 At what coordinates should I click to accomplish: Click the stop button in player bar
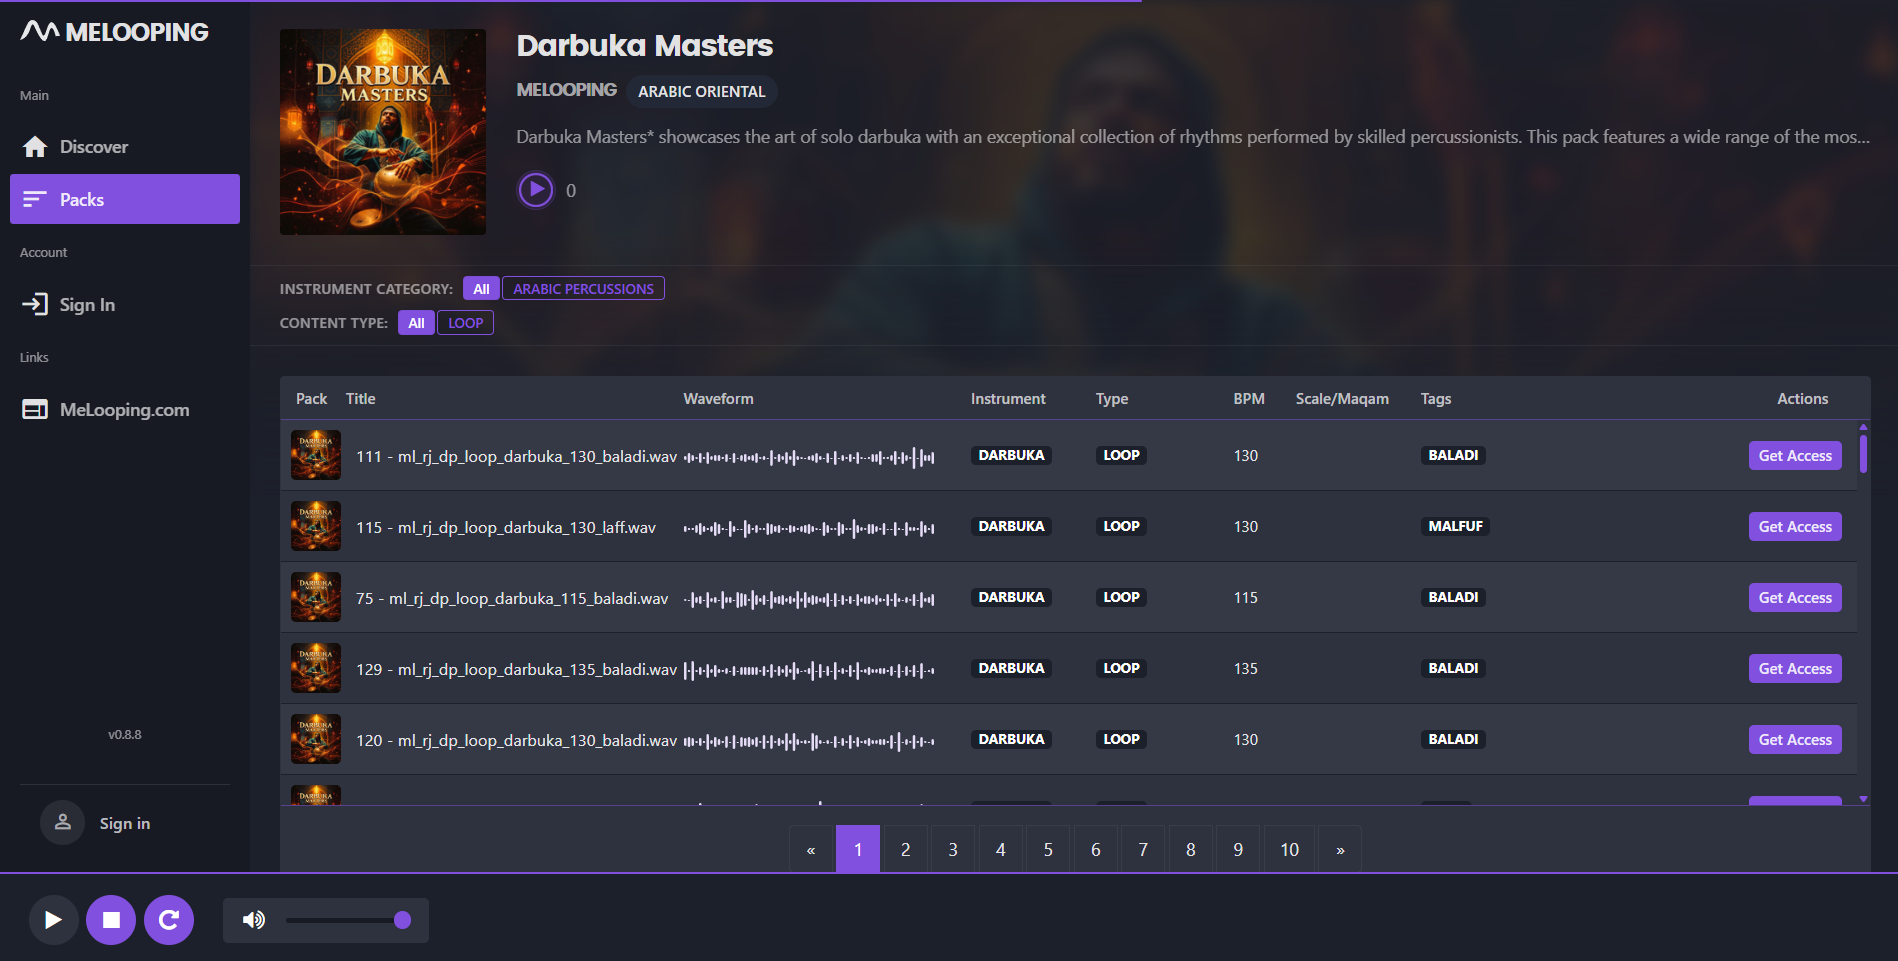click(x=111, y=920)
